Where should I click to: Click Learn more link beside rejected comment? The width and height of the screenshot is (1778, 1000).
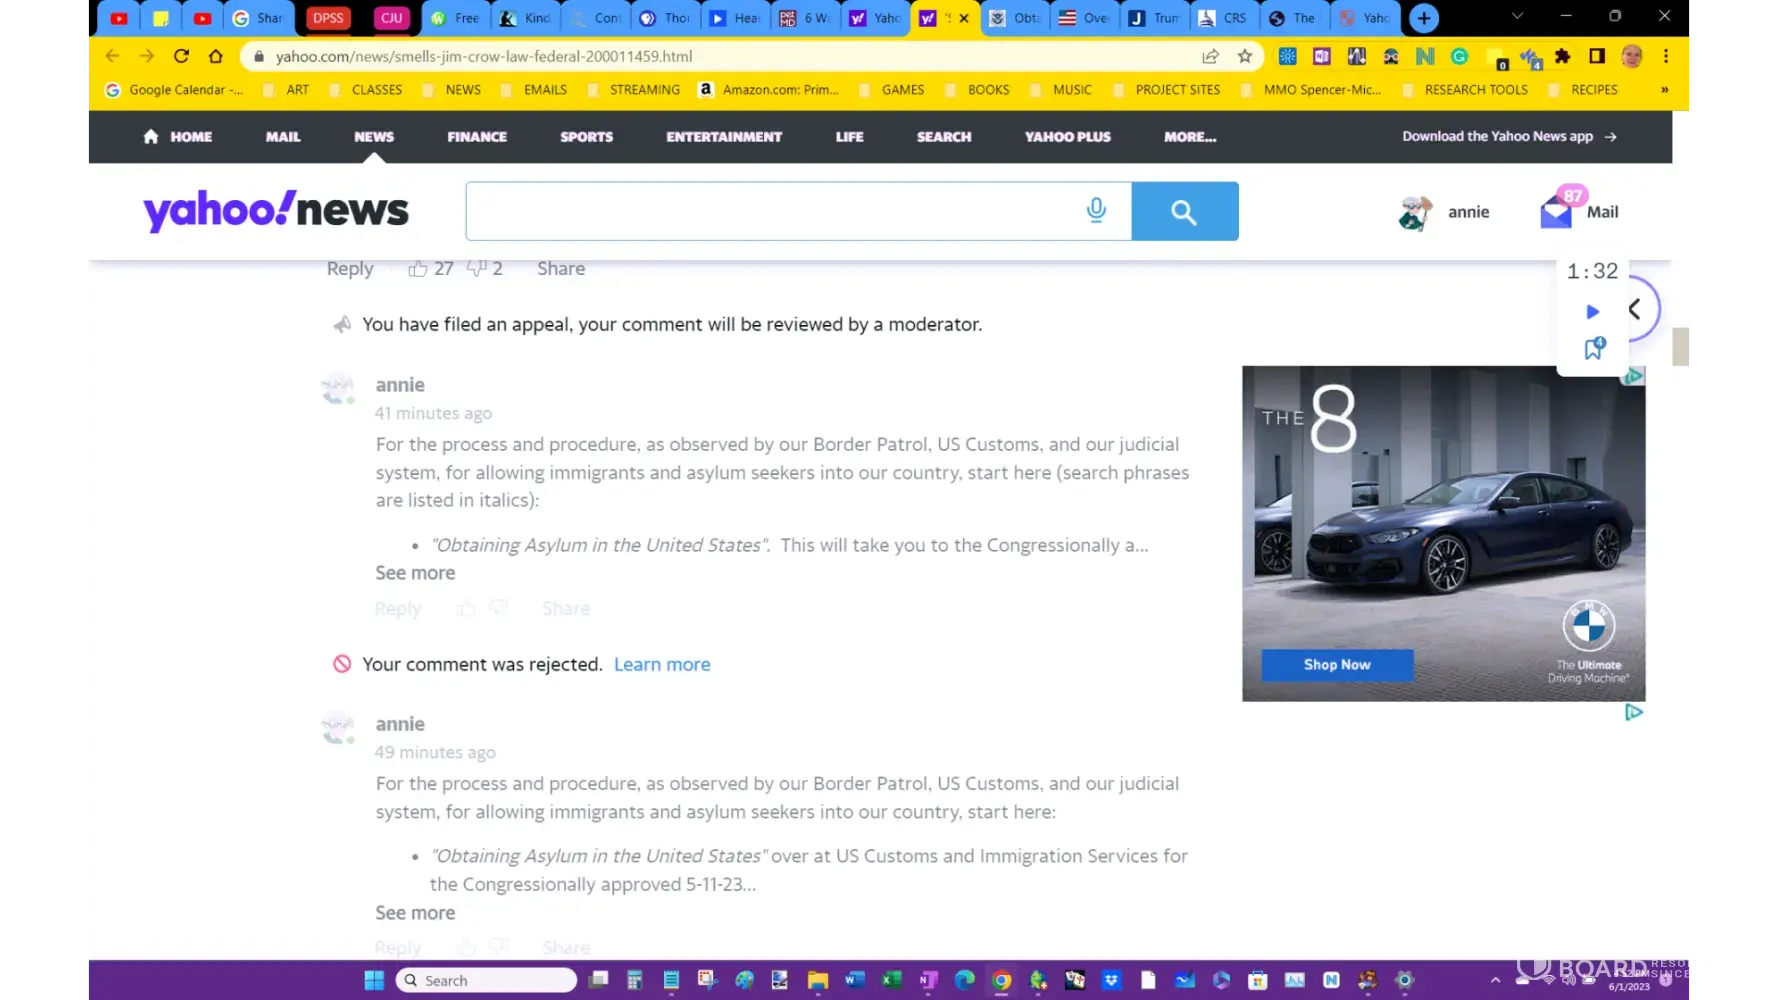[662, 665]
